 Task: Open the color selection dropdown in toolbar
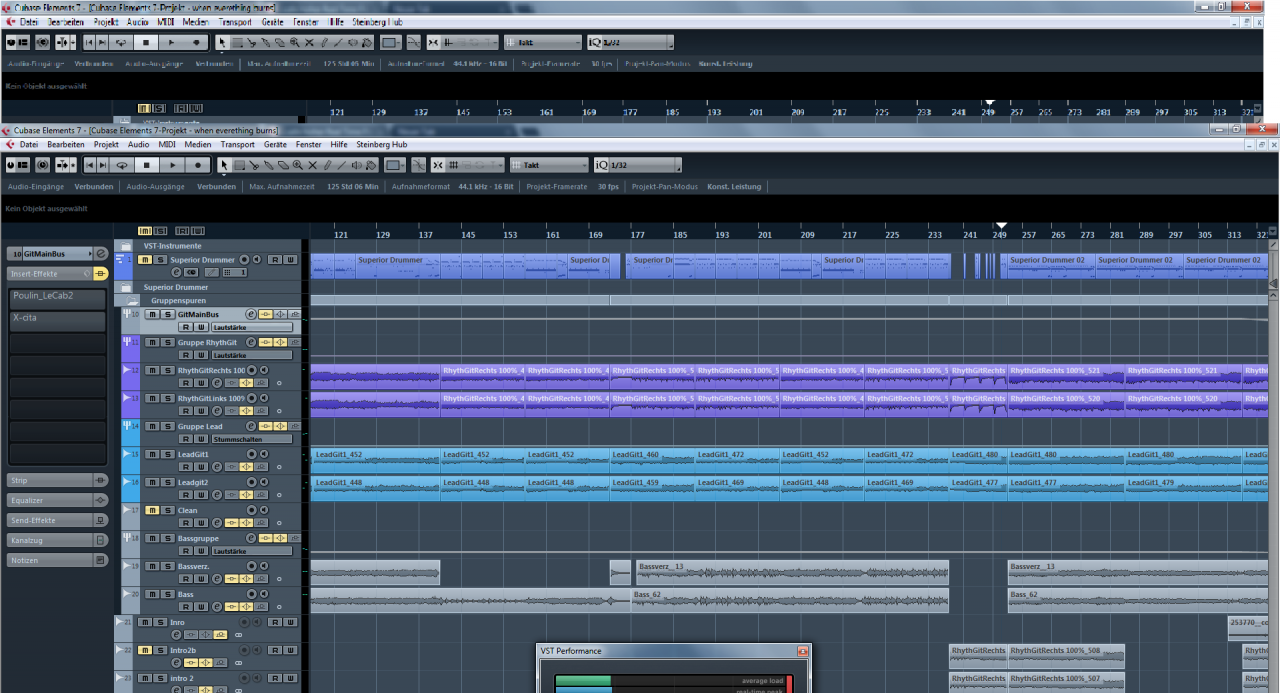pyautogui.click(x=395, y=165)
